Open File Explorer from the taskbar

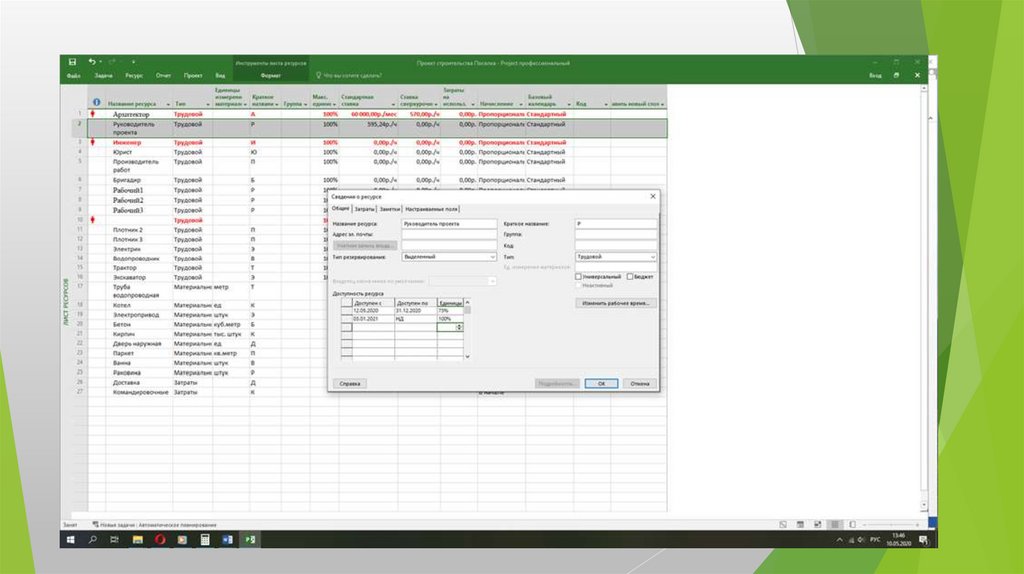click(x=137, y=540)
